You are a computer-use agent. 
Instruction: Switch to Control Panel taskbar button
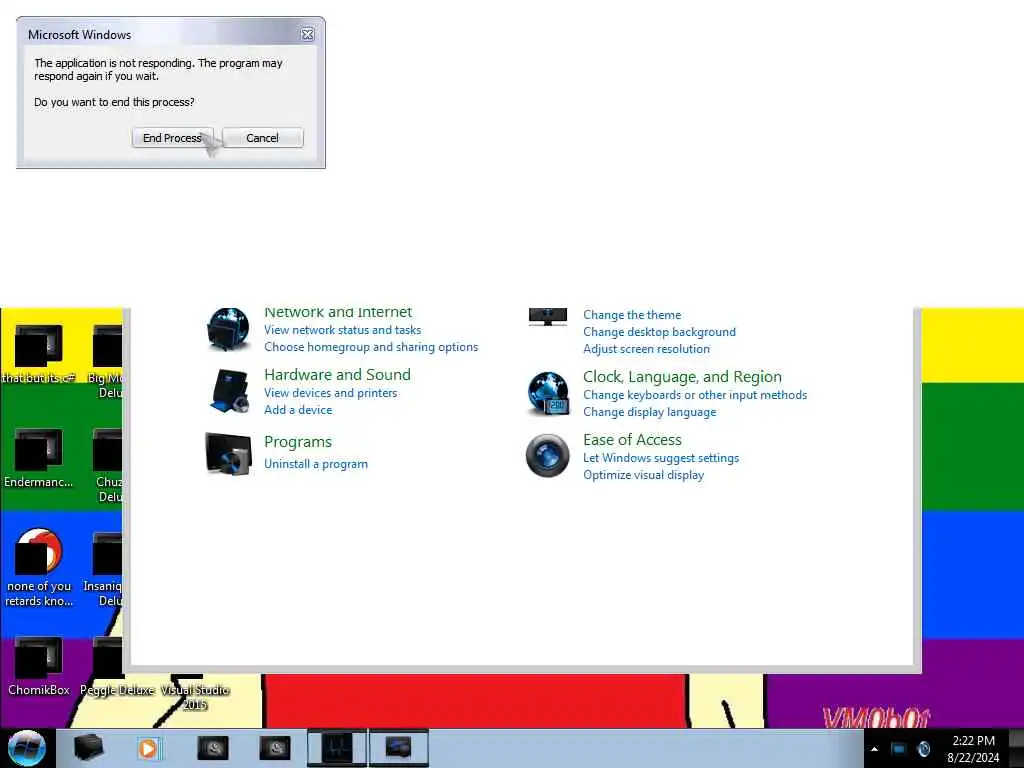point(398,748)
